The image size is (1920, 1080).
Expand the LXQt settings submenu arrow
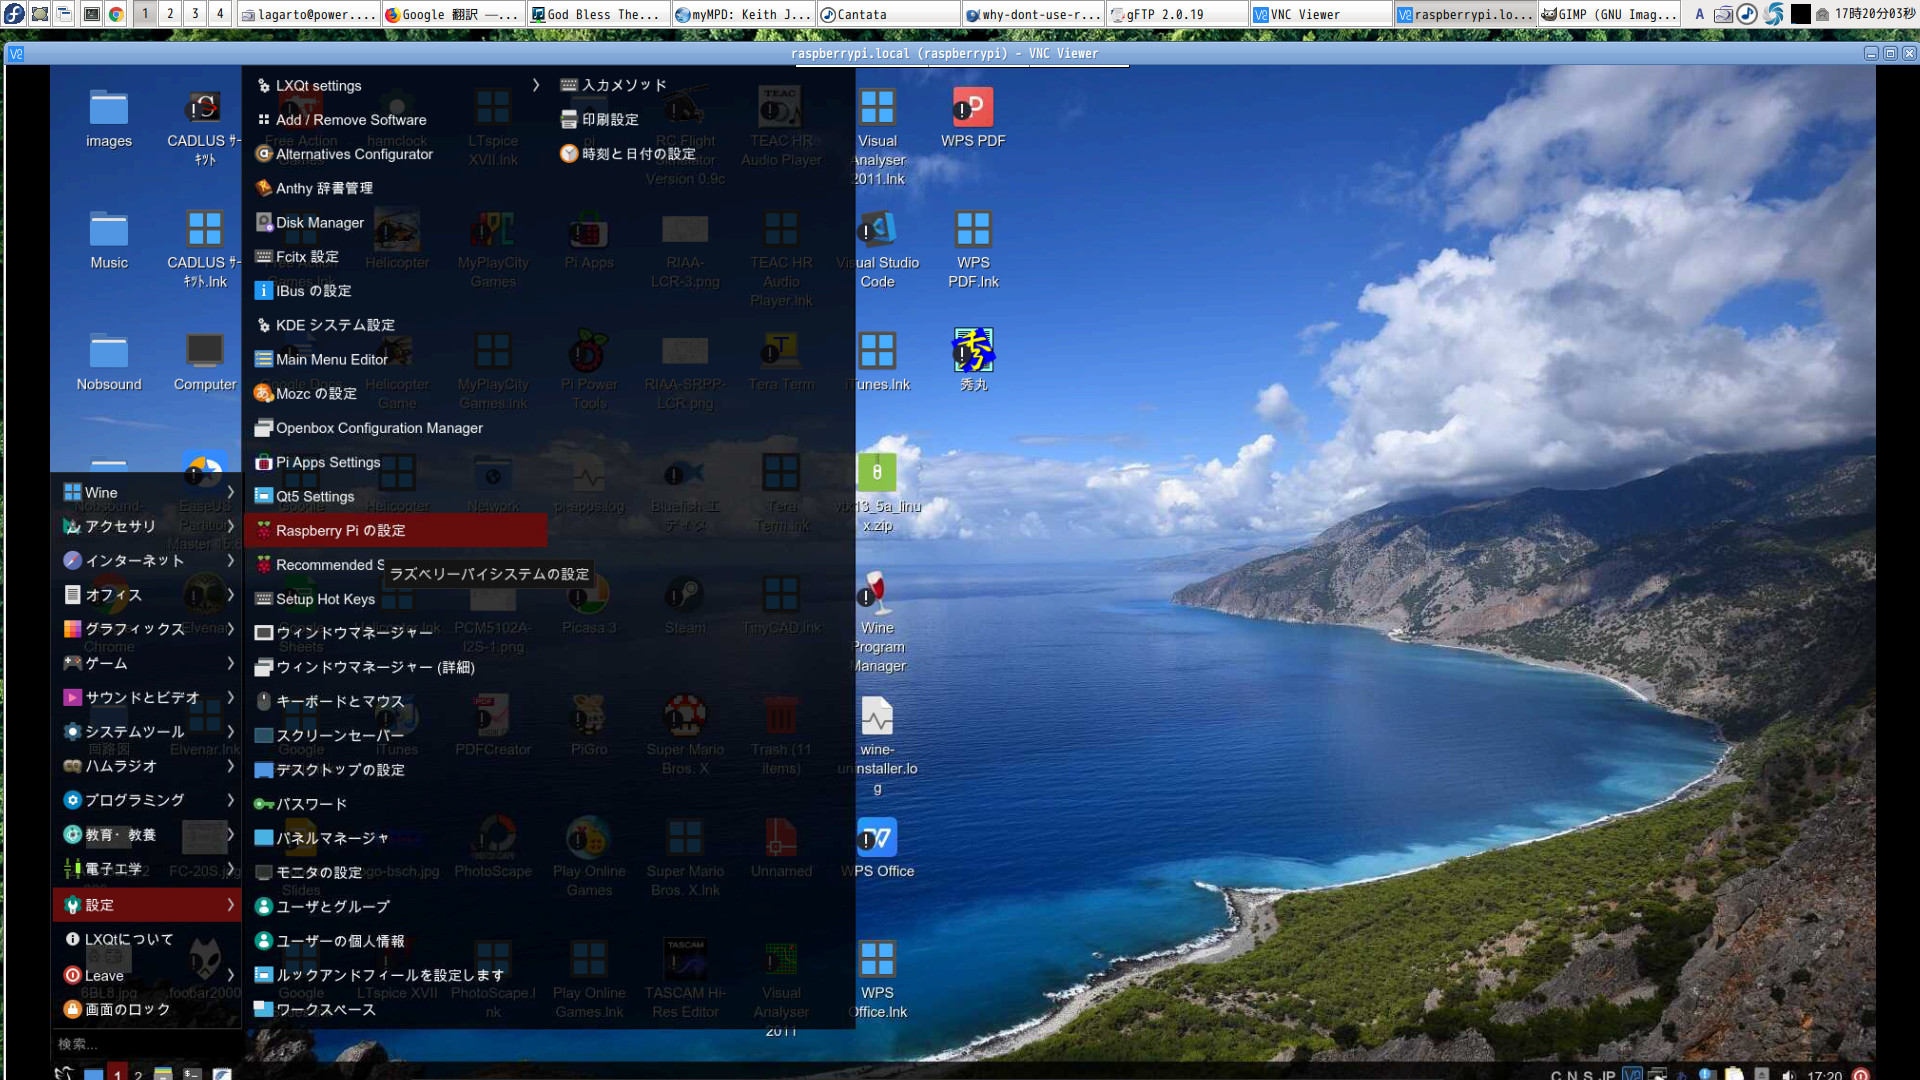click(x=536, y=85)
